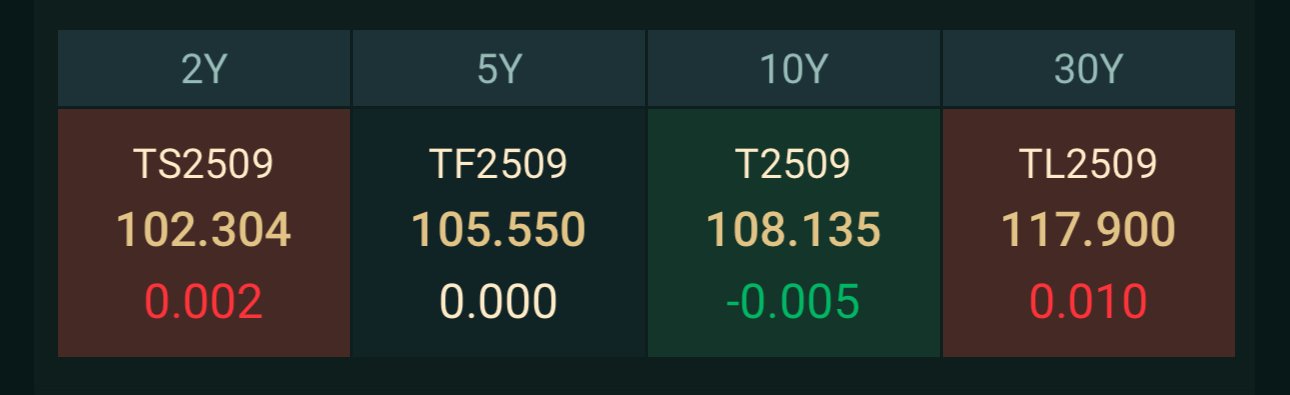Click the TL2509 symbol label
This screenshot has width=1290, height=395.
[1089, 164]
